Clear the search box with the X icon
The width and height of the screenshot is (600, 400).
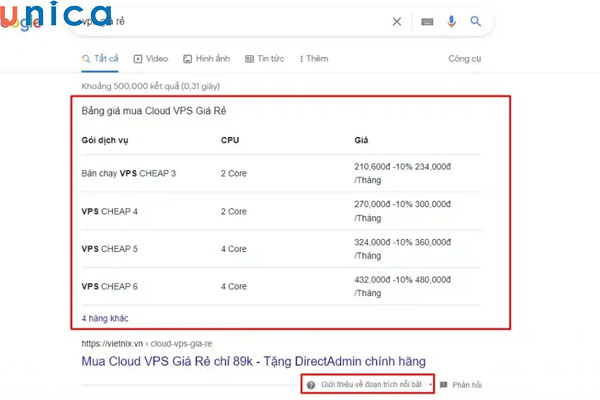[397, 21]
